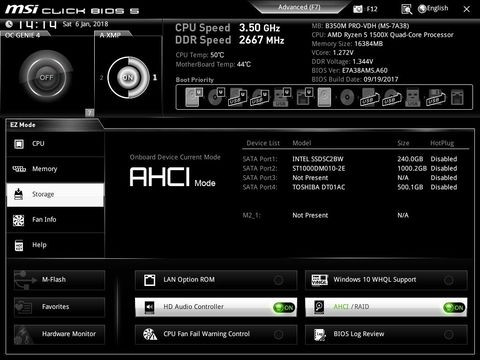Click the AHCI/RAID disk icon
Viewport: 480px width, 360px height.
[x=319, y=307]
